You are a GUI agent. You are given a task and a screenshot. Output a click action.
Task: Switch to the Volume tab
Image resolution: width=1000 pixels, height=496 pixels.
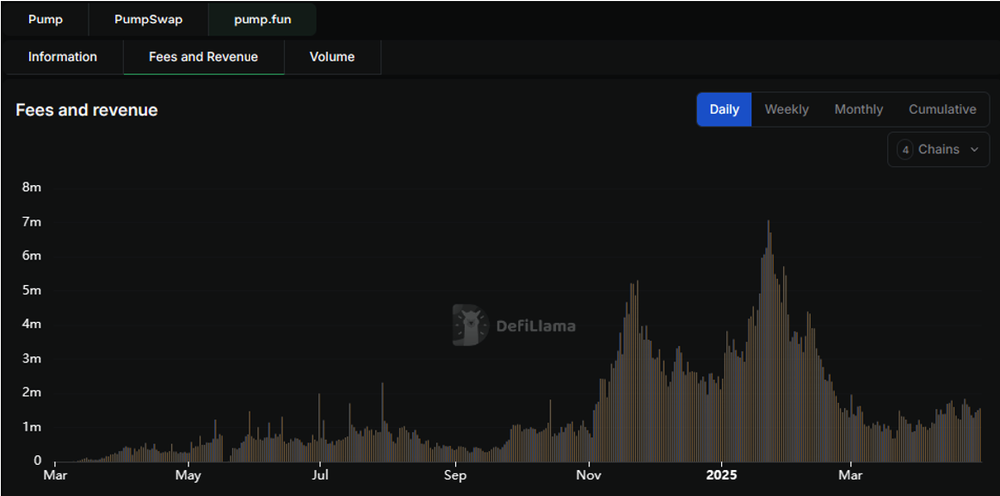[x=332, y=57]
